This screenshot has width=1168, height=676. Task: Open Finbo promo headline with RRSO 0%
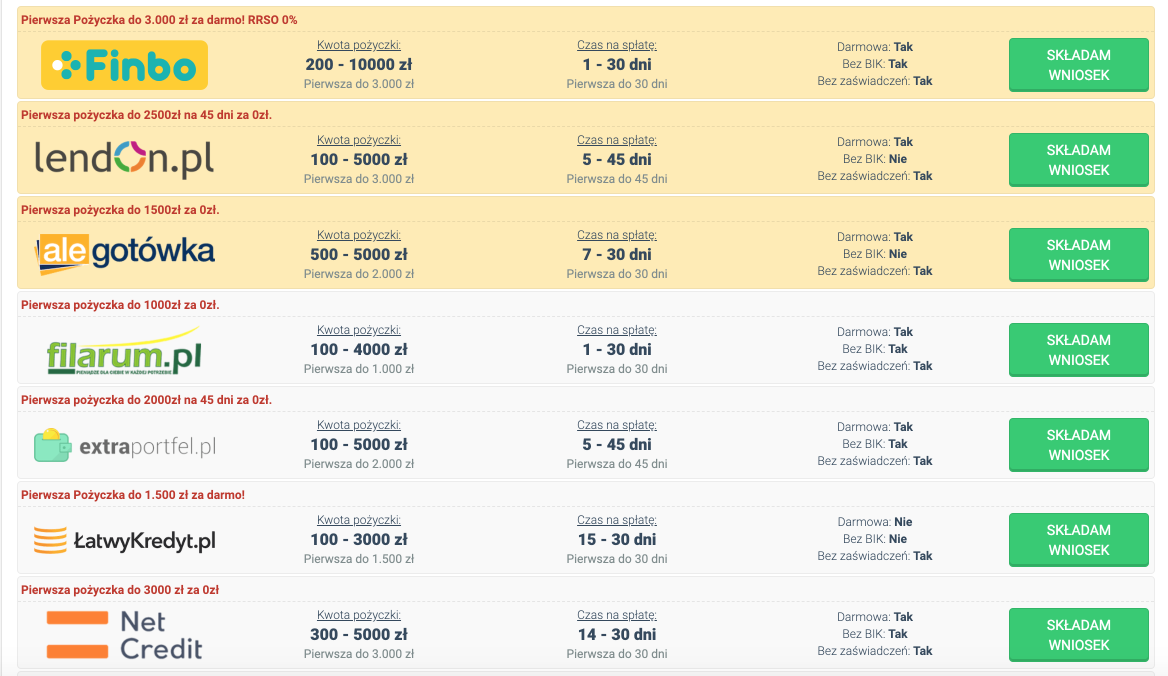point(159,20)
